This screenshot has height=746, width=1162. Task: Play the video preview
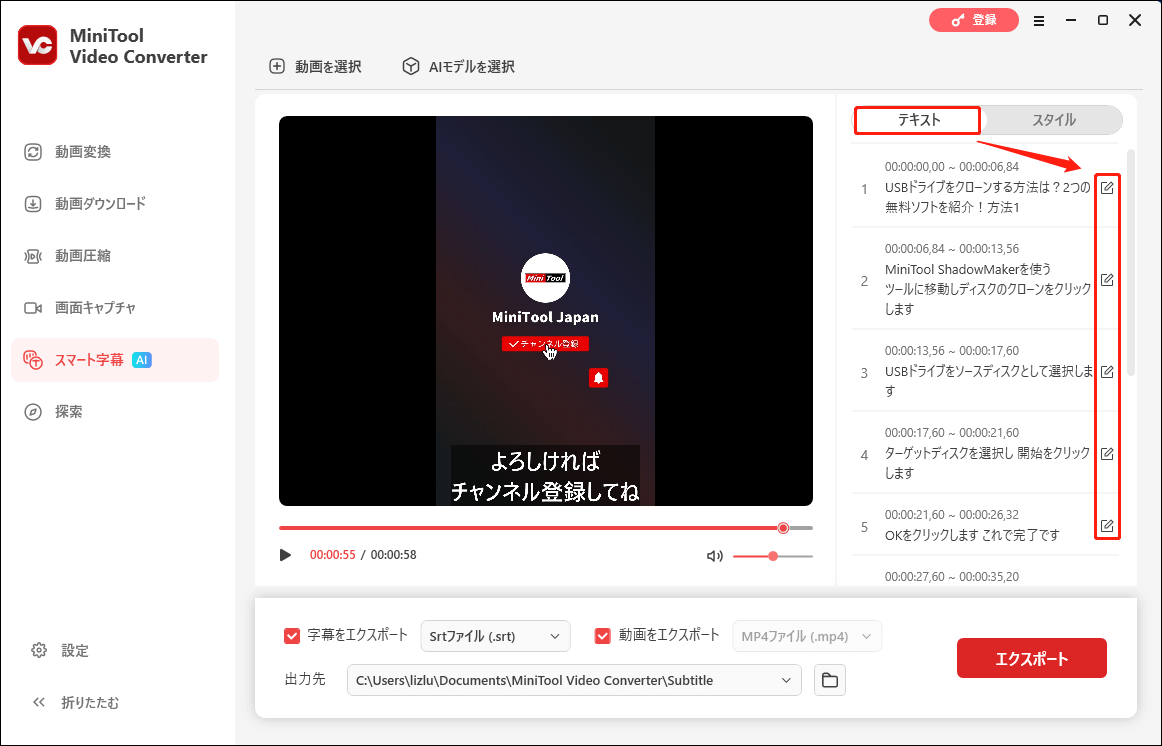pyautogui.click(x=285, y=555)
